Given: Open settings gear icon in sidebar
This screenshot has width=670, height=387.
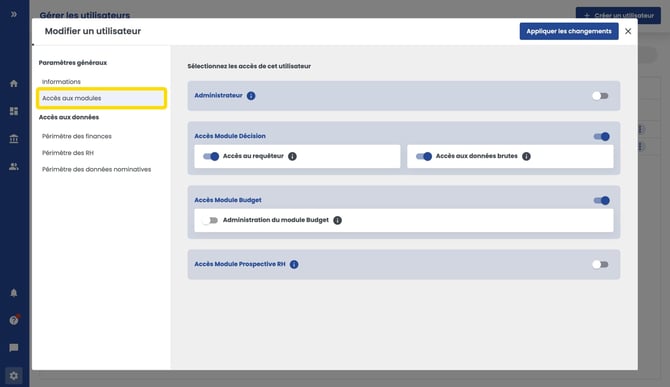Looking at the screenshot, I should coord(14,375).
